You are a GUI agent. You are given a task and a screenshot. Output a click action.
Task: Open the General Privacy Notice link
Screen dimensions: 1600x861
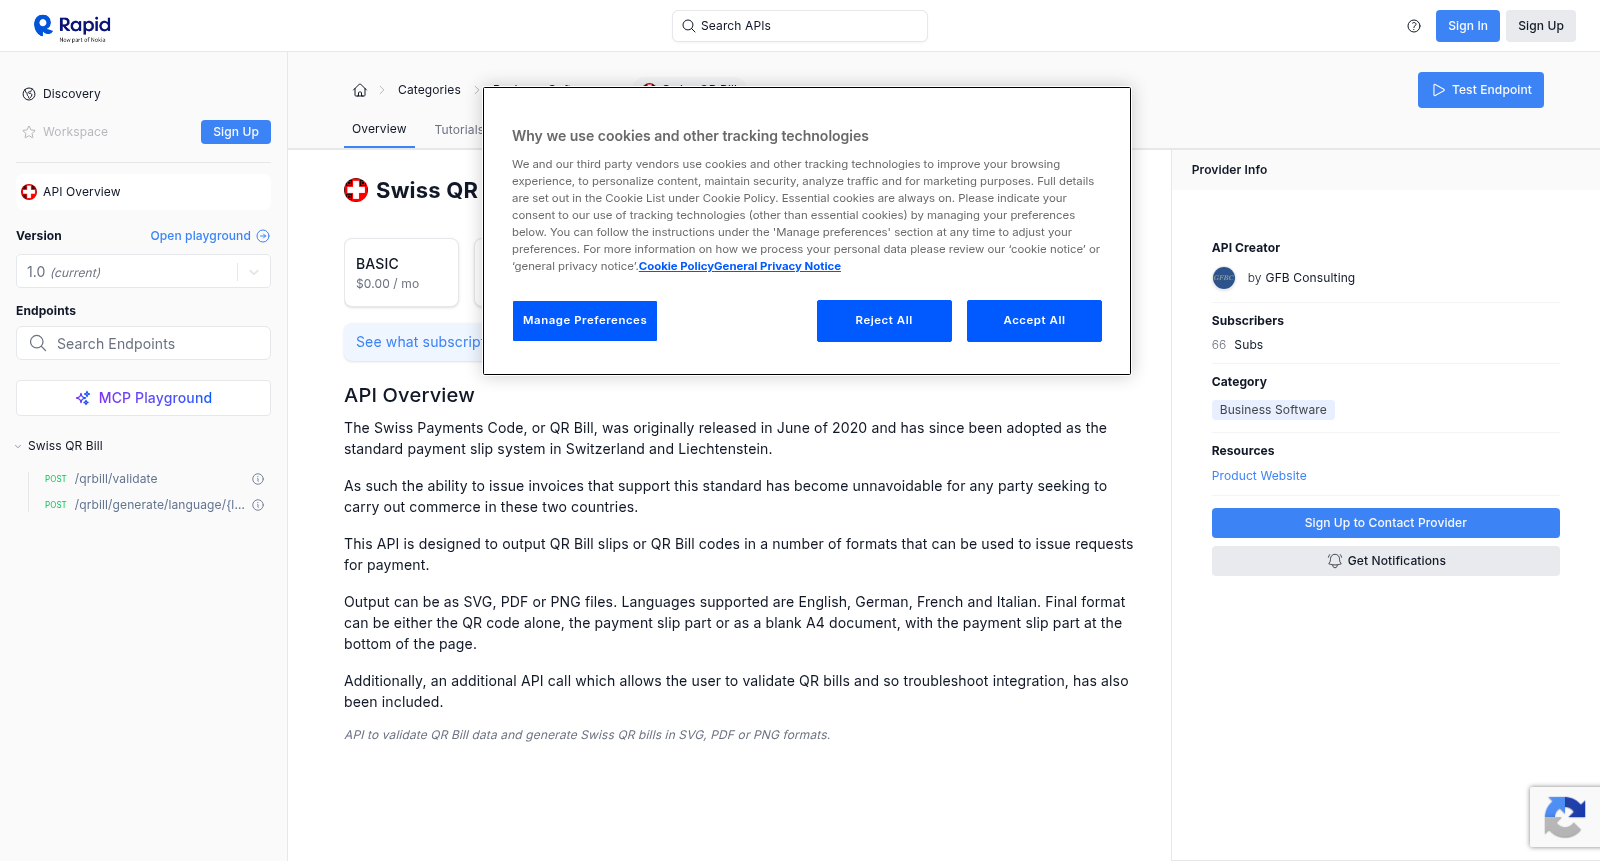click(x=778, y=266)
